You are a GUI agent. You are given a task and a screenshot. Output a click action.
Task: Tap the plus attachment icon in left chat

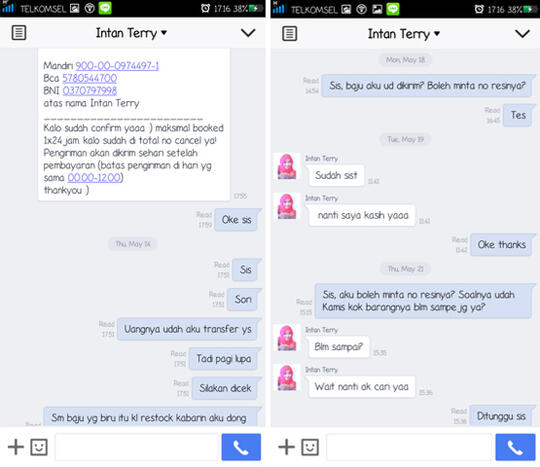click(16, 447)
